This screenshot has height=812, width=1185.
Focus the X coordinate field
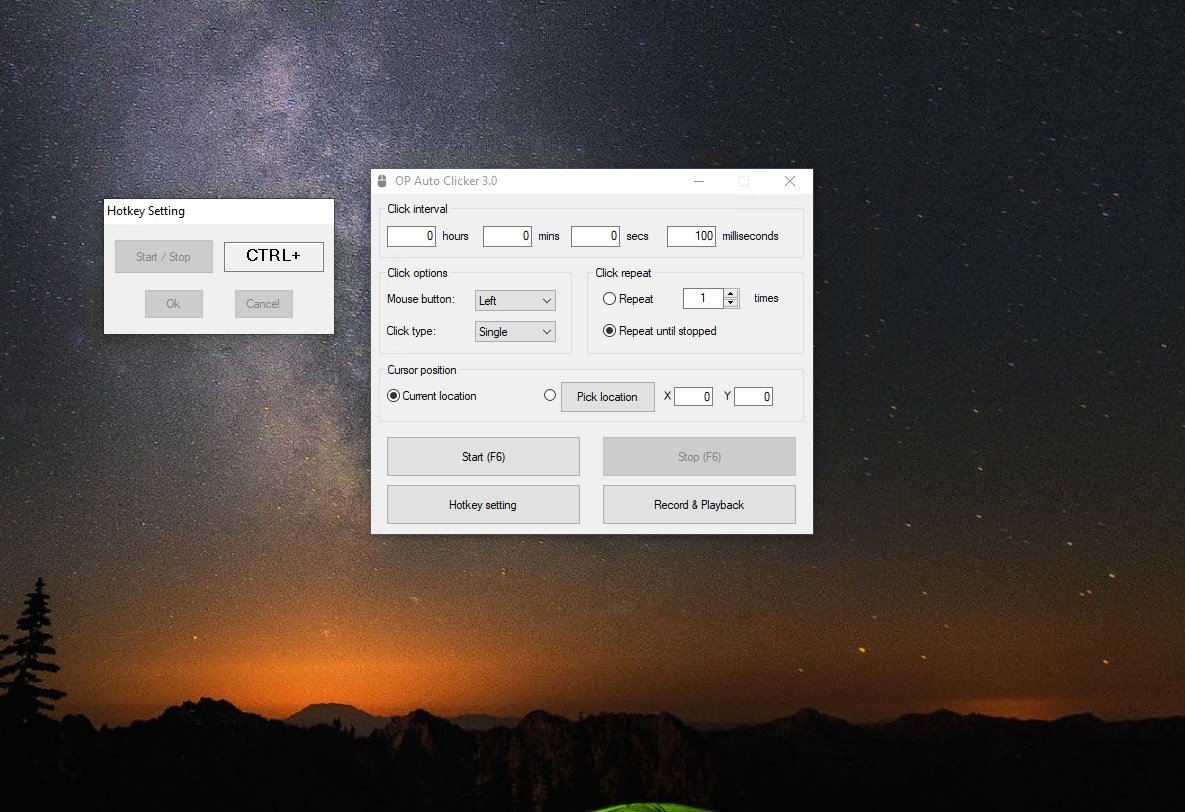pos(693,396)
